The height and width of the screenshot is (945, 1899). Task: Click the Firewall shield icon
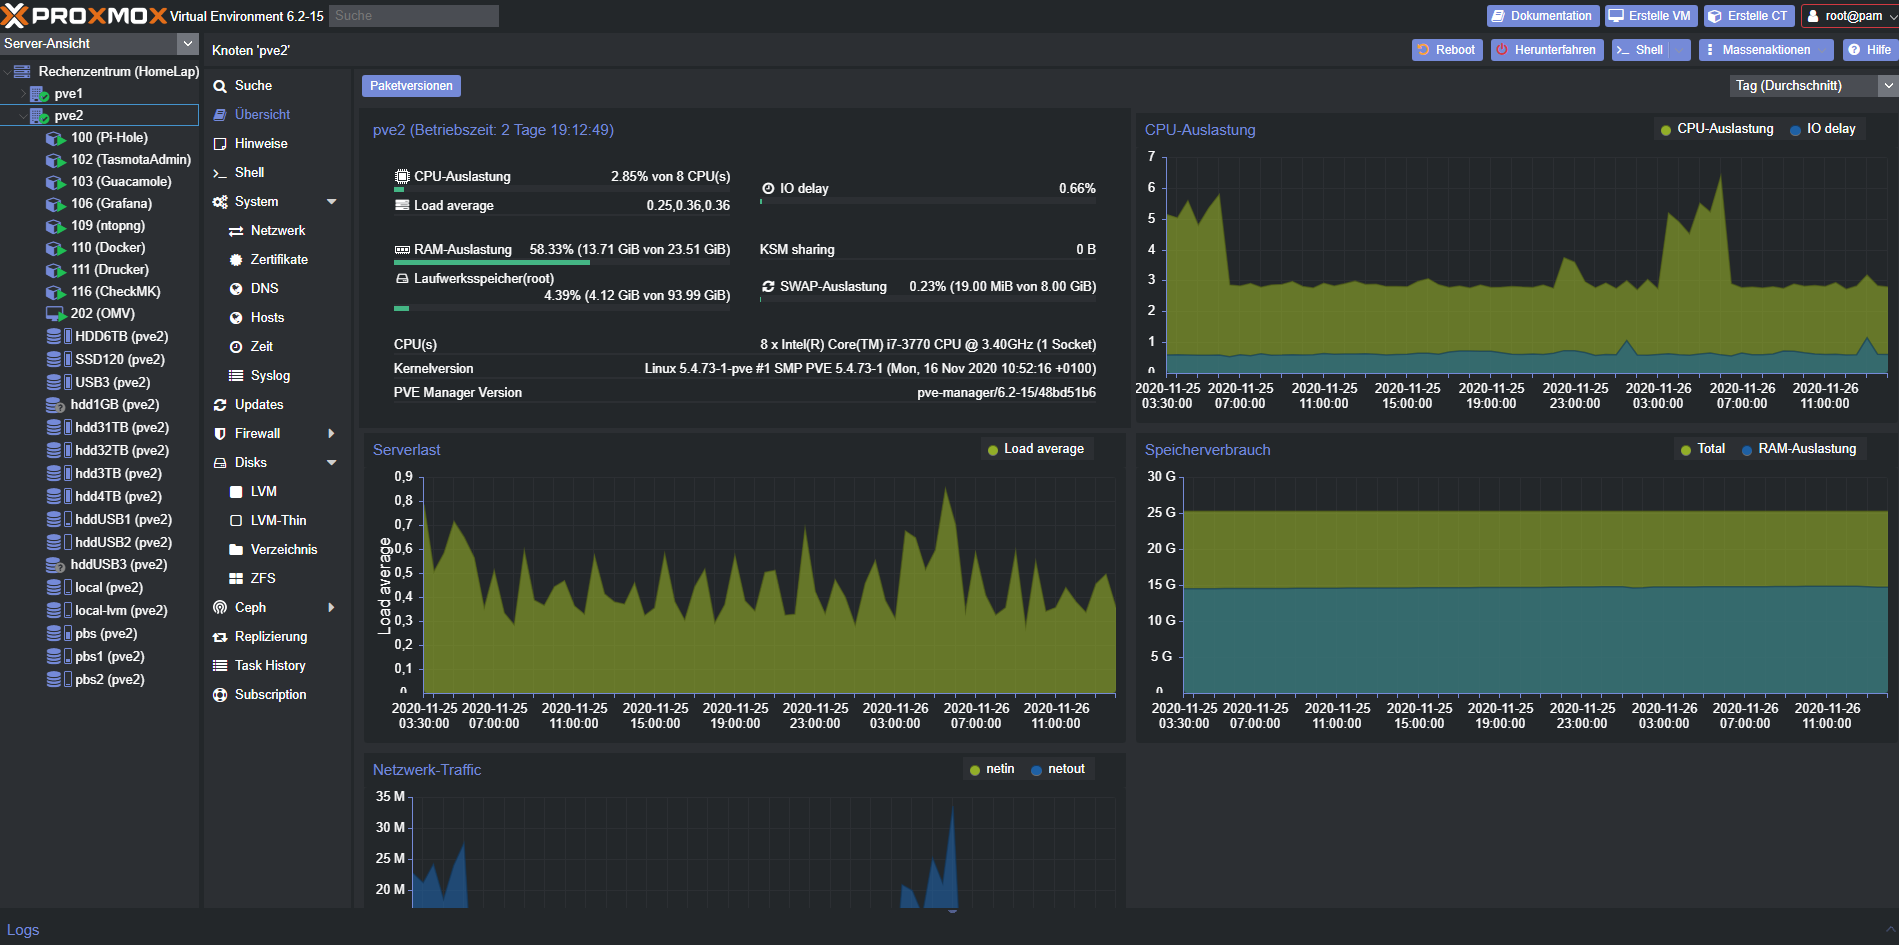220,434
